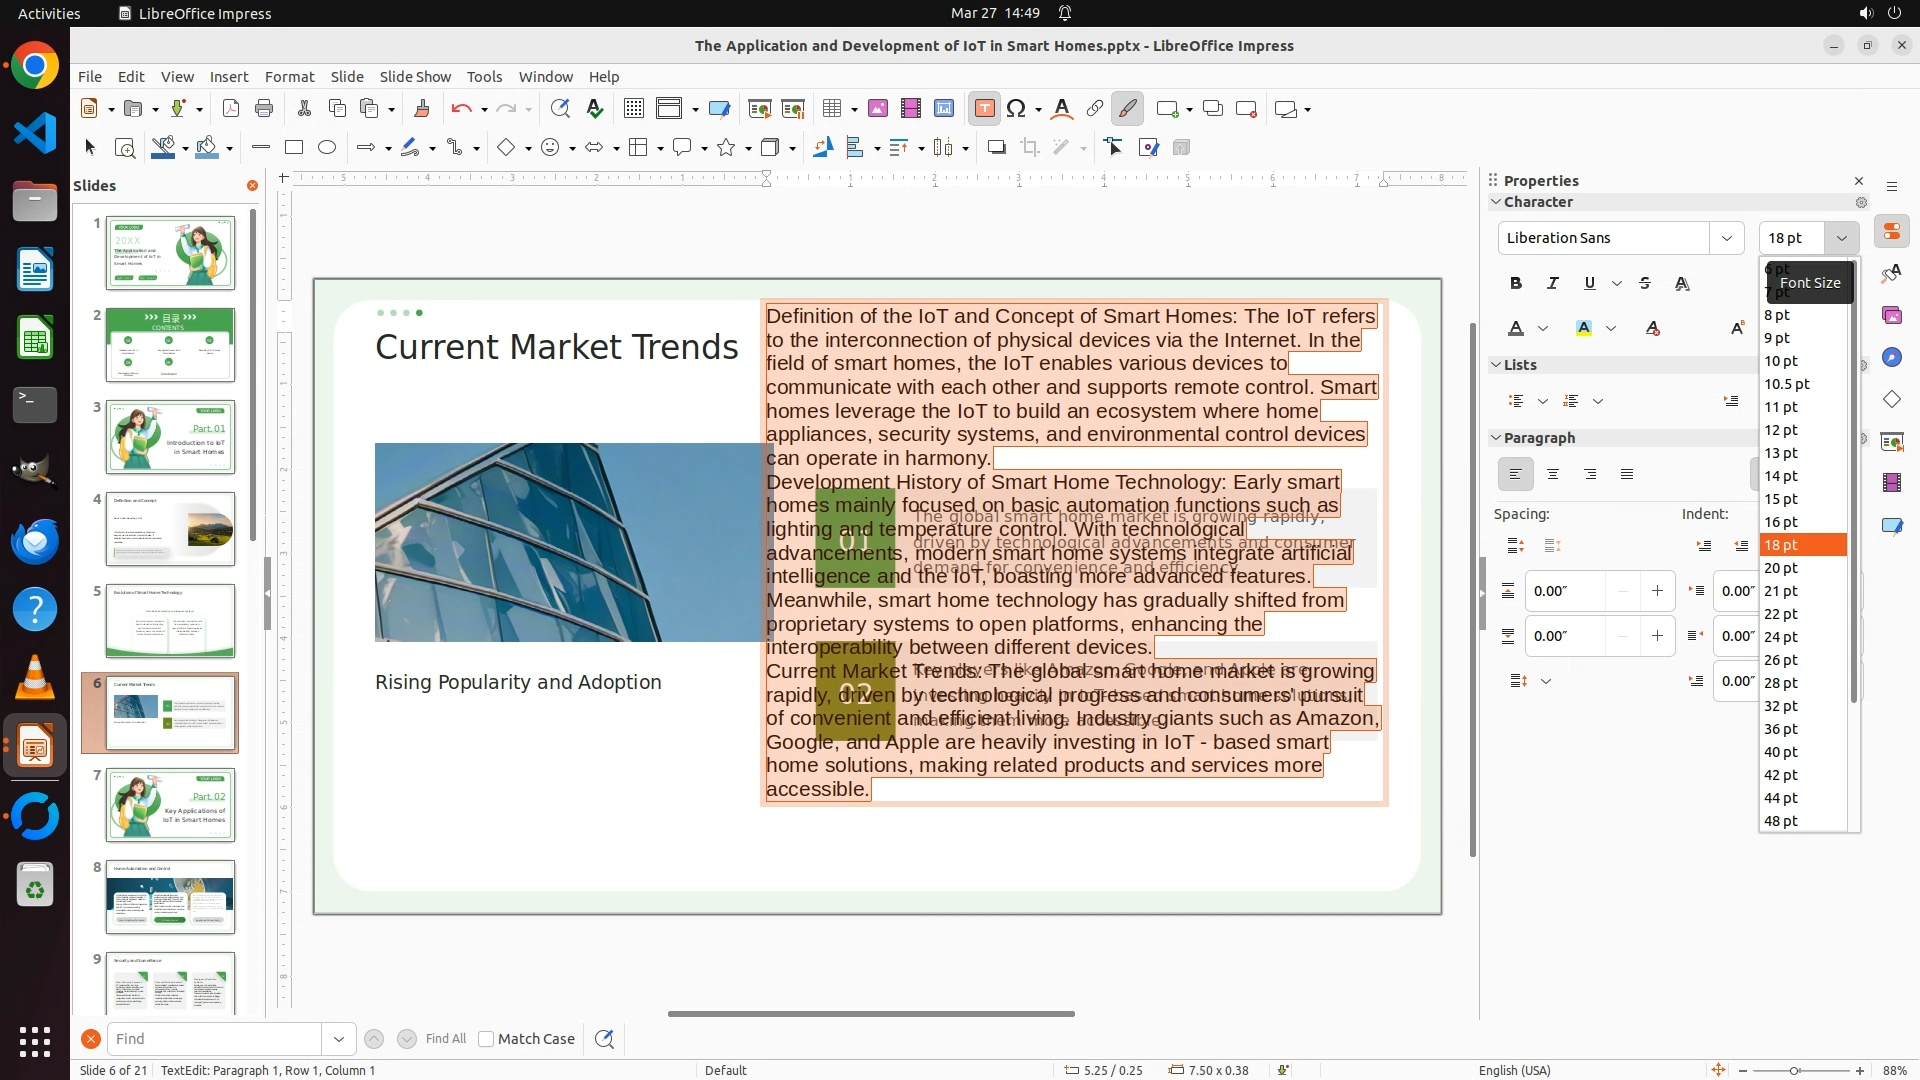
Task: Select the Rectangle shape tool
Action: coord(293,148)
